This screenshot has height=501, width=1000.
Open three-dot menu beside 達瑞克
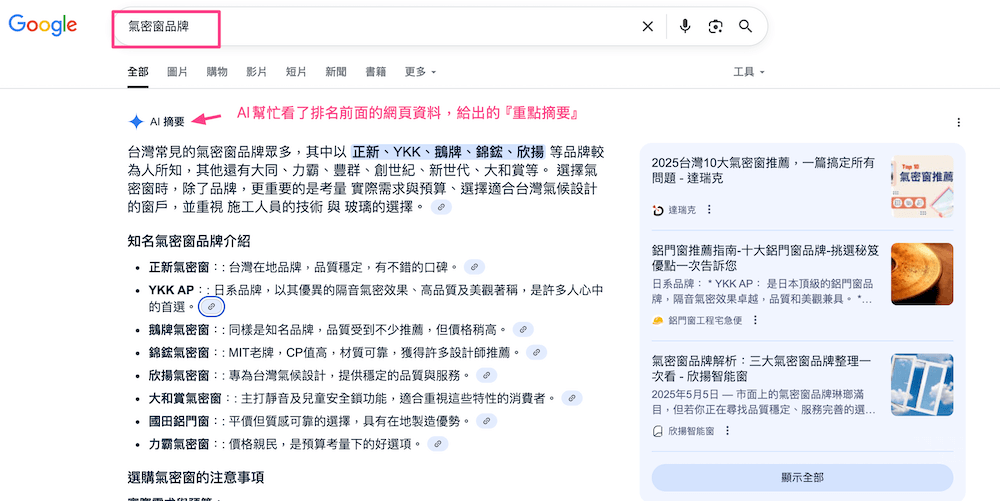[x=709, y=210]
